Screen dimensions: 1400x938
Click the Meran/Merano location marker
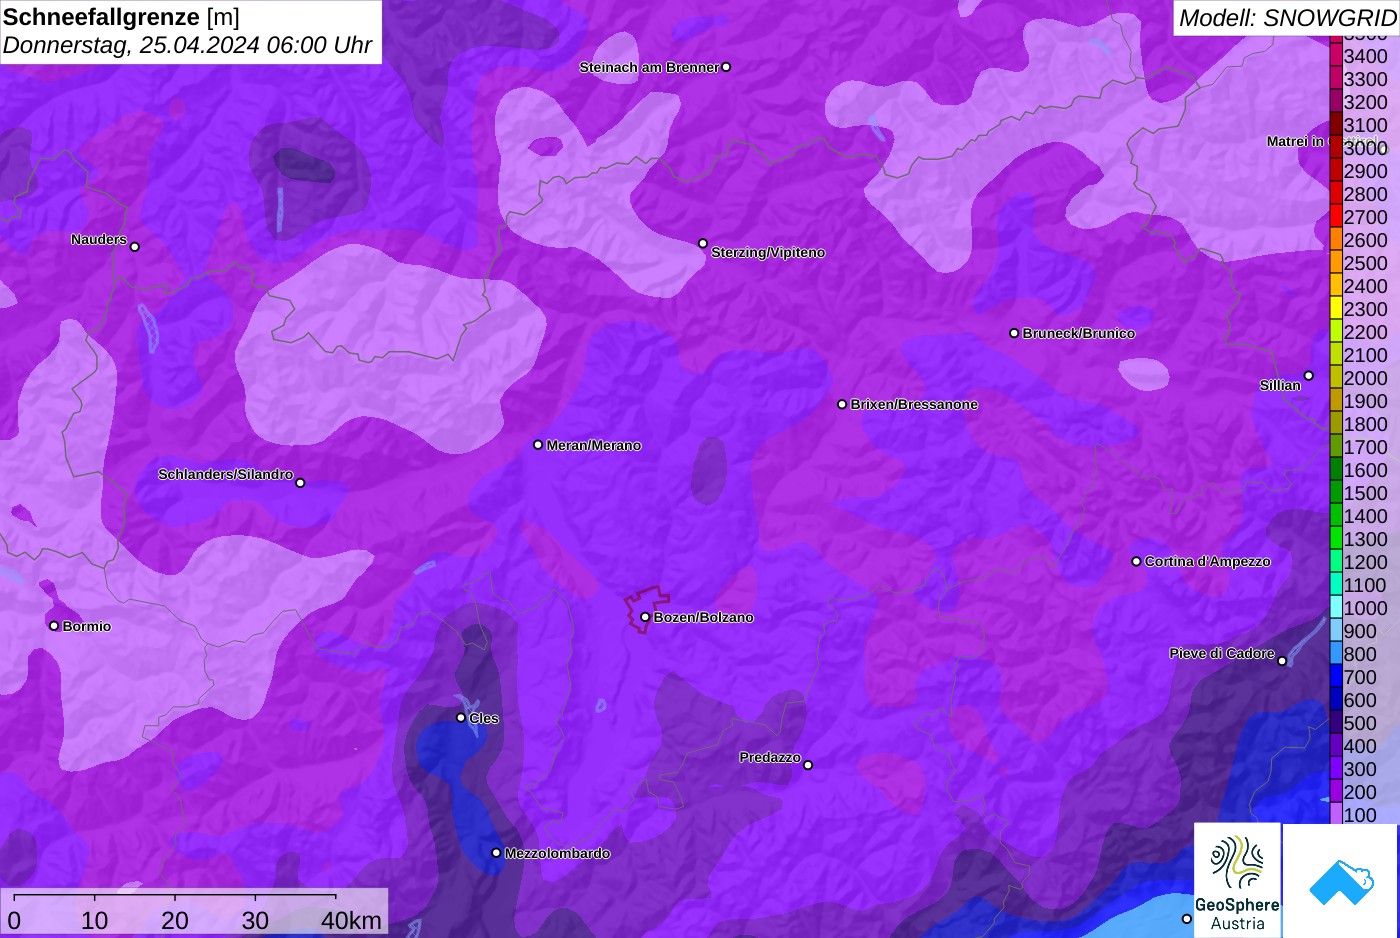click(538, 445)
